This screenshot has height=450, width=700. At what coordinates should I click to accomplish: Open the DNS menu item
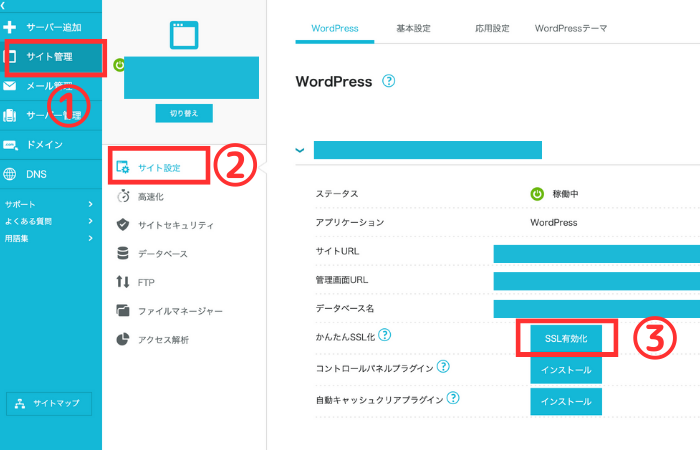click(x=51, y=174)
